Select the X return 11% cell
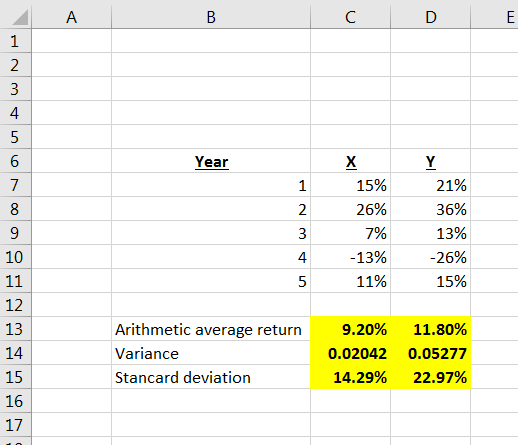Viewport: 518px width, 445px height. pyautogui.click(x=350, y=281)
